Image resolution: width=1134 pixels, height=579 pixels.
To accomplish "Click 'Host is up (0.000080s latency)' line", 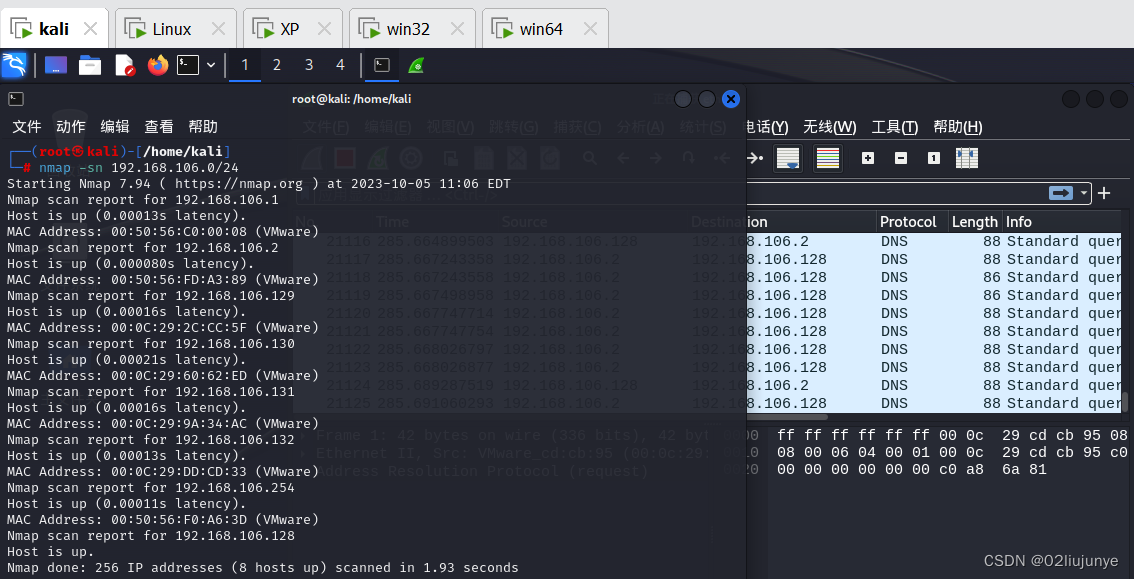I will (x=130, y=264).
